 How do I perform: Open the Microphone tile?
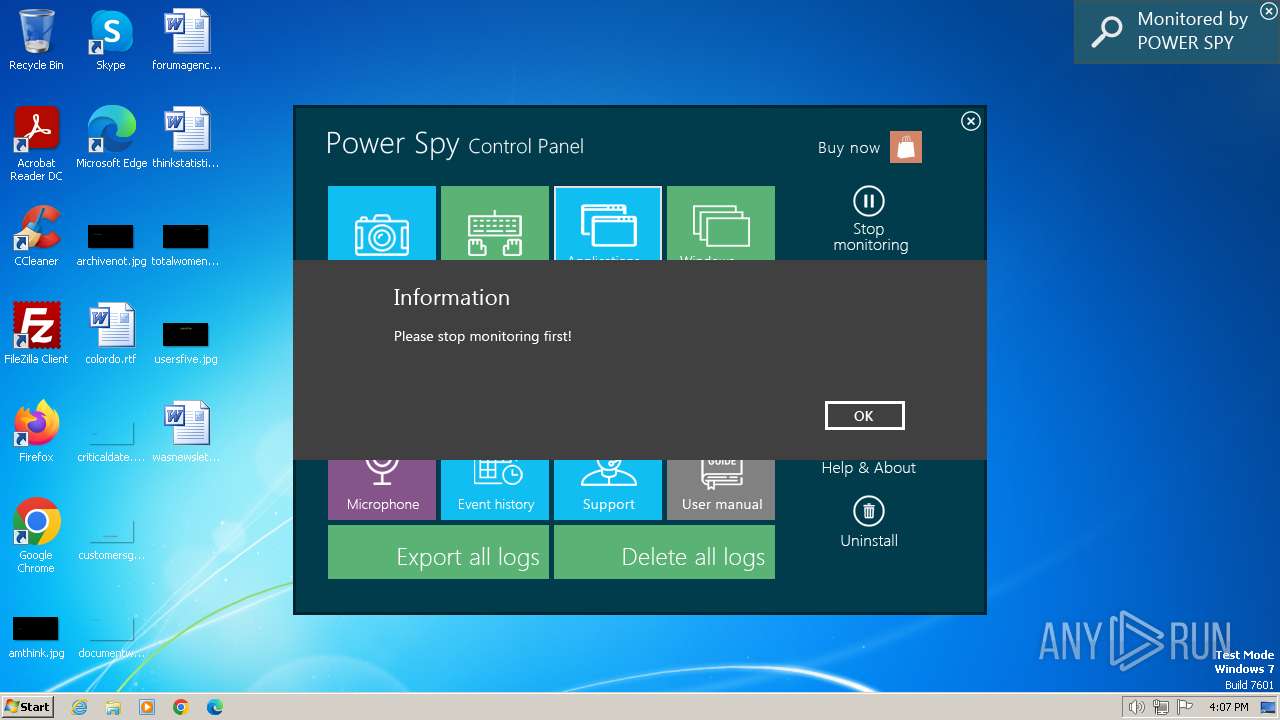[382, 490]
